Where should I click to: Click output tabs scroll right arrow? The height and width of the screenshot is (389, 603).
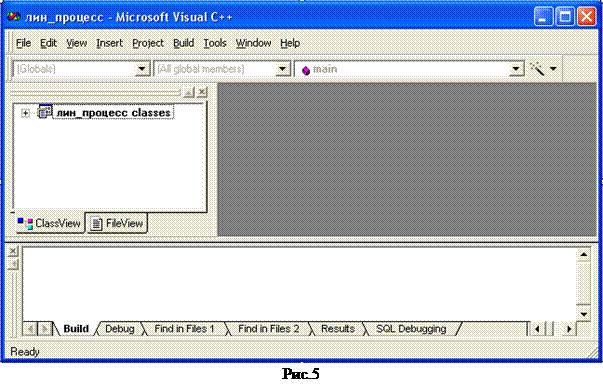click(45, 329)
